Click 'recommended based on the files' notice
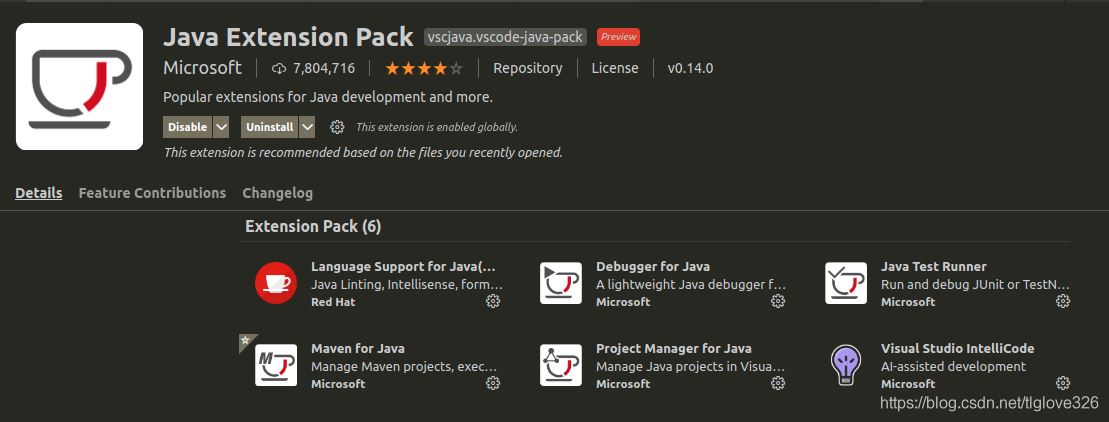1109x422 pixels. [363, 152]
